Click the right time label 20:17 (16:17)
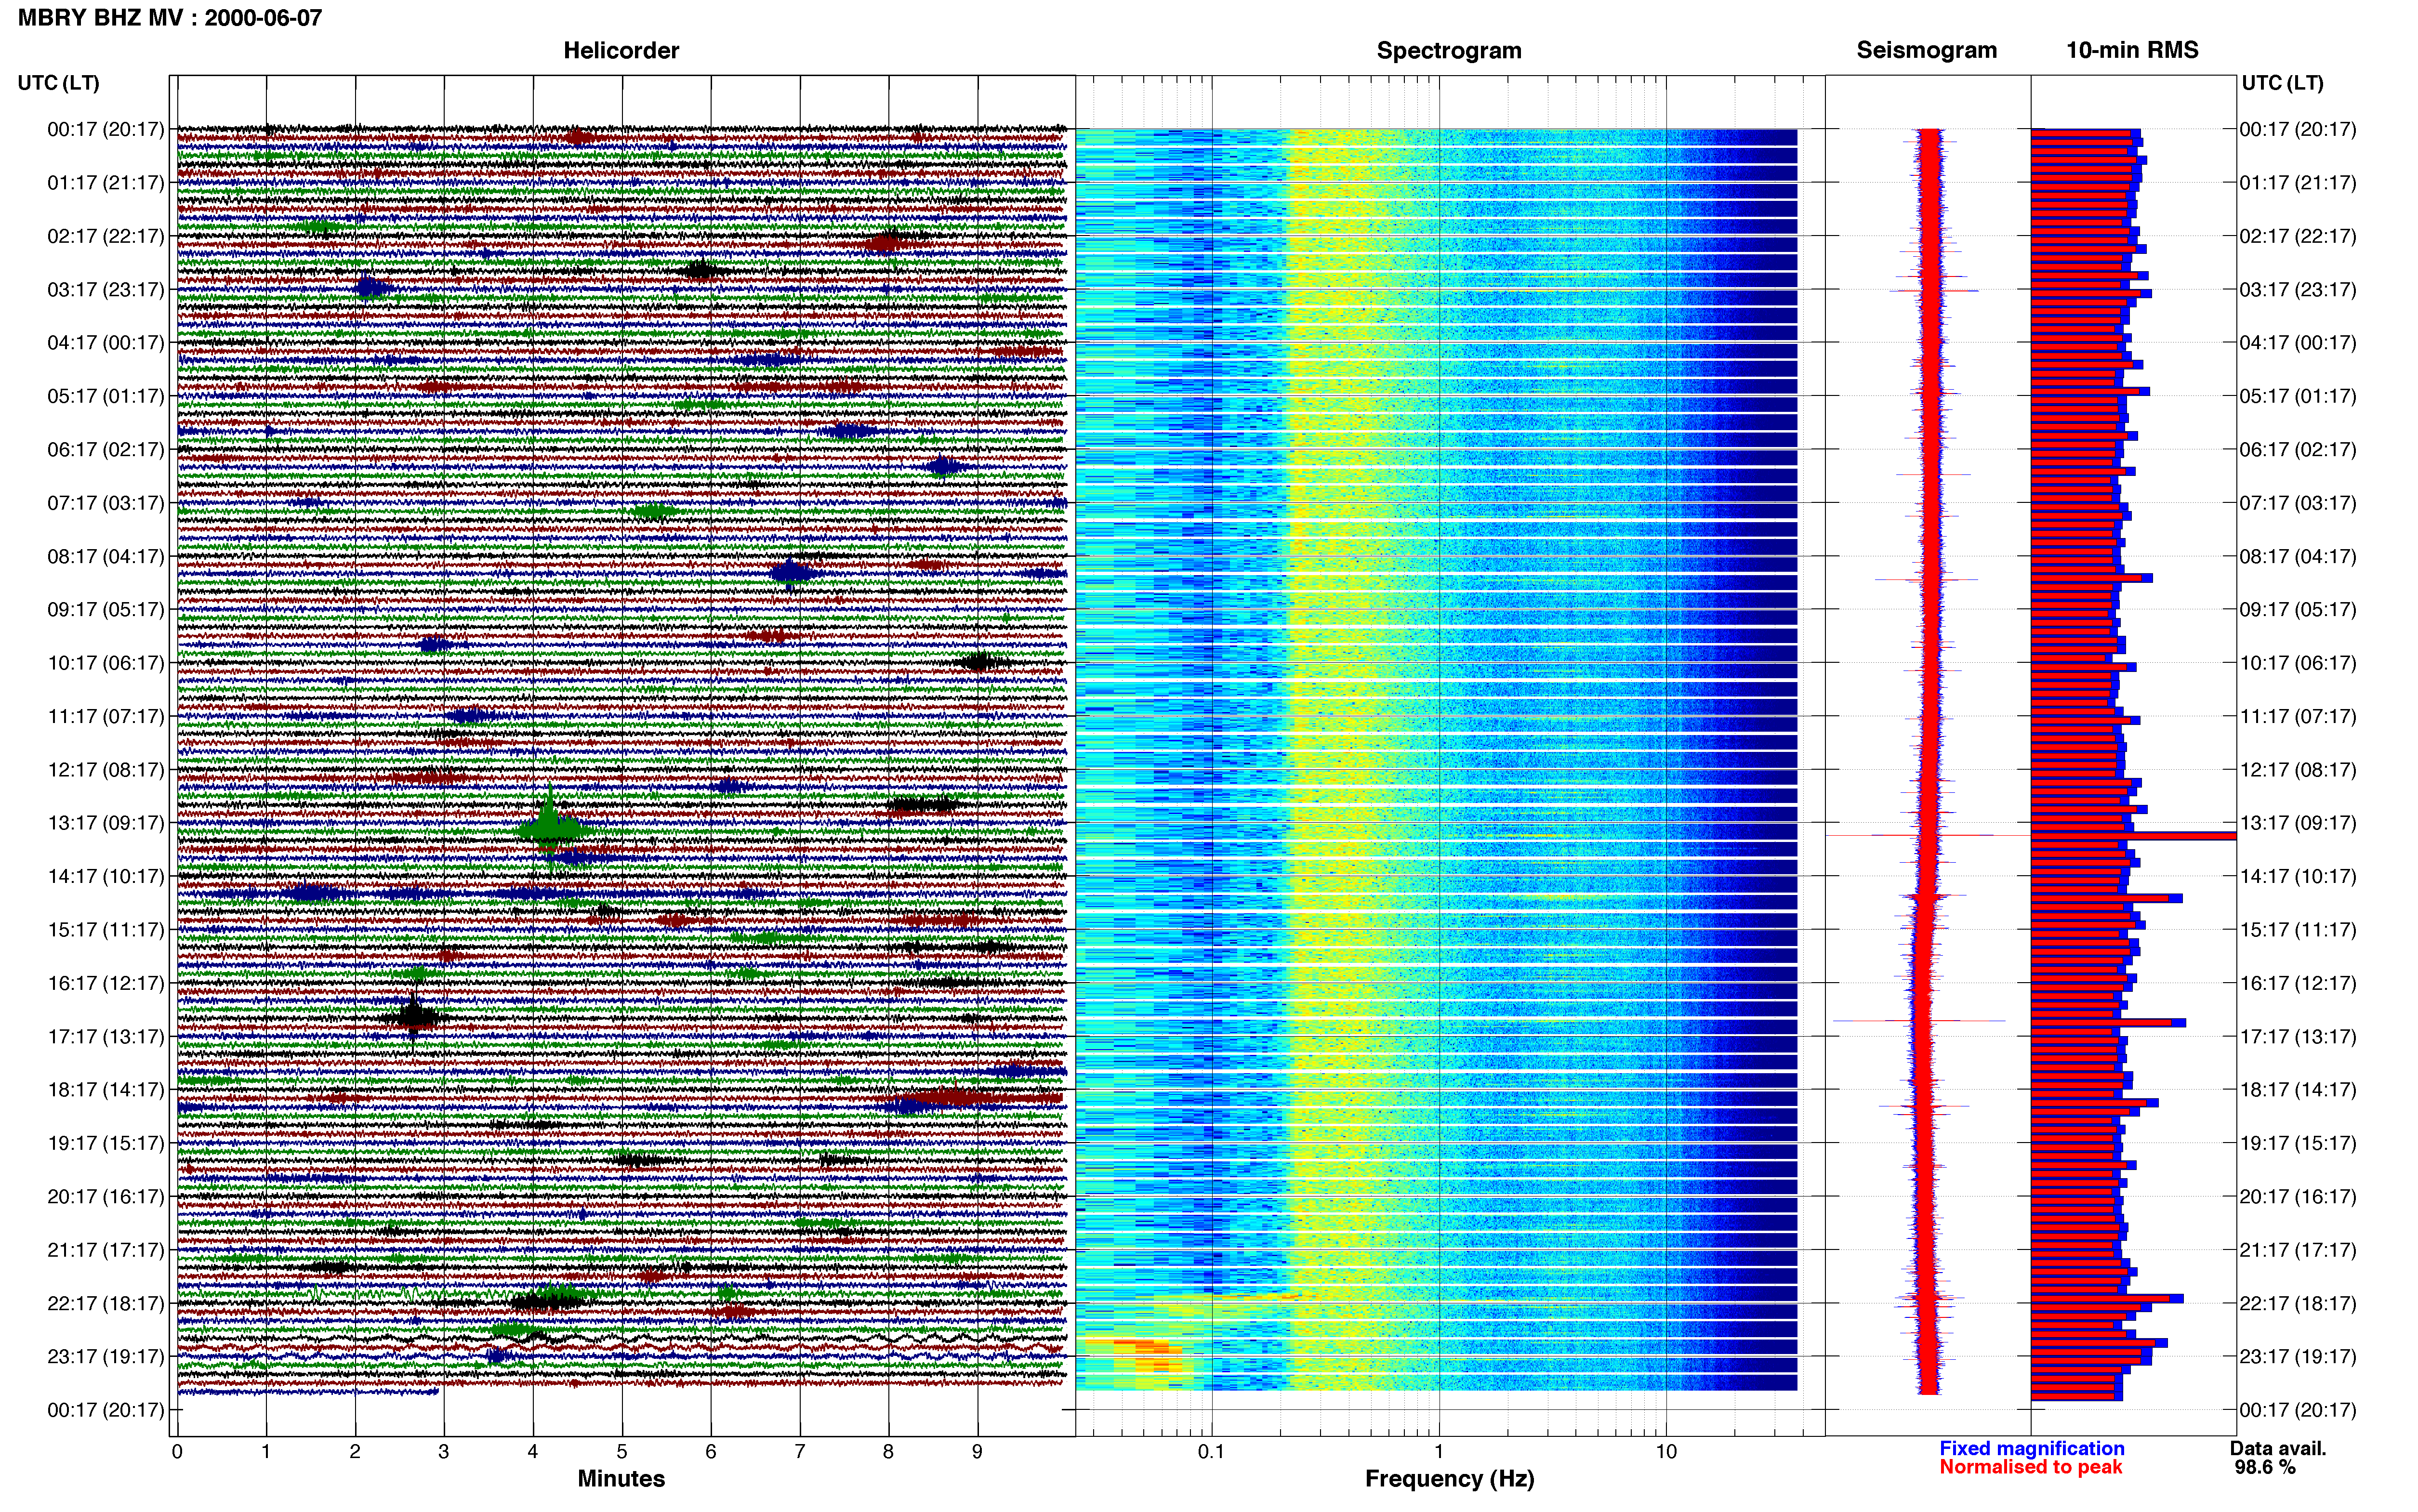Screen dimensions: 2418x1512 (2298, 1196)
